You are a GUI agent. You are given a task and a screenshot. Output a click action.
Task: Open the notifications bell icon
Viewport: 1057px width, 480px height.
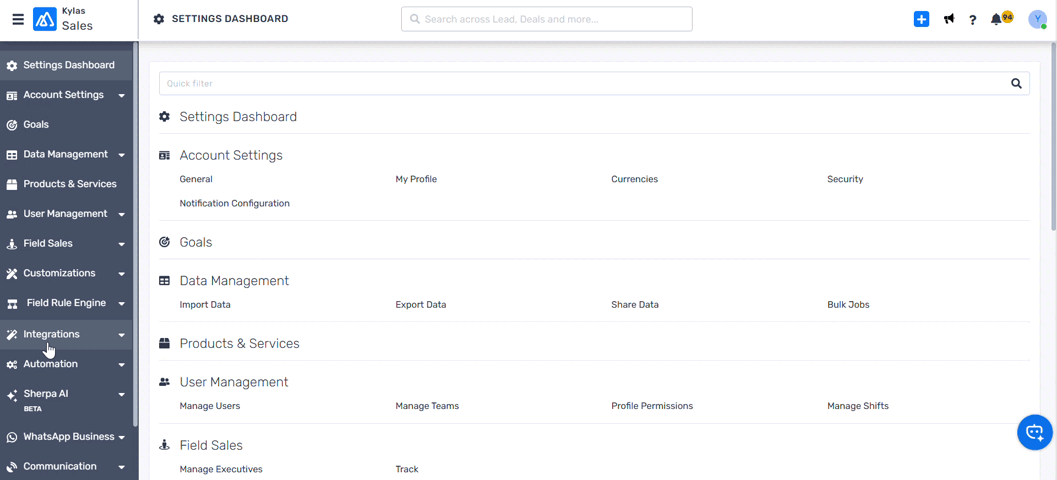[997, 19]
